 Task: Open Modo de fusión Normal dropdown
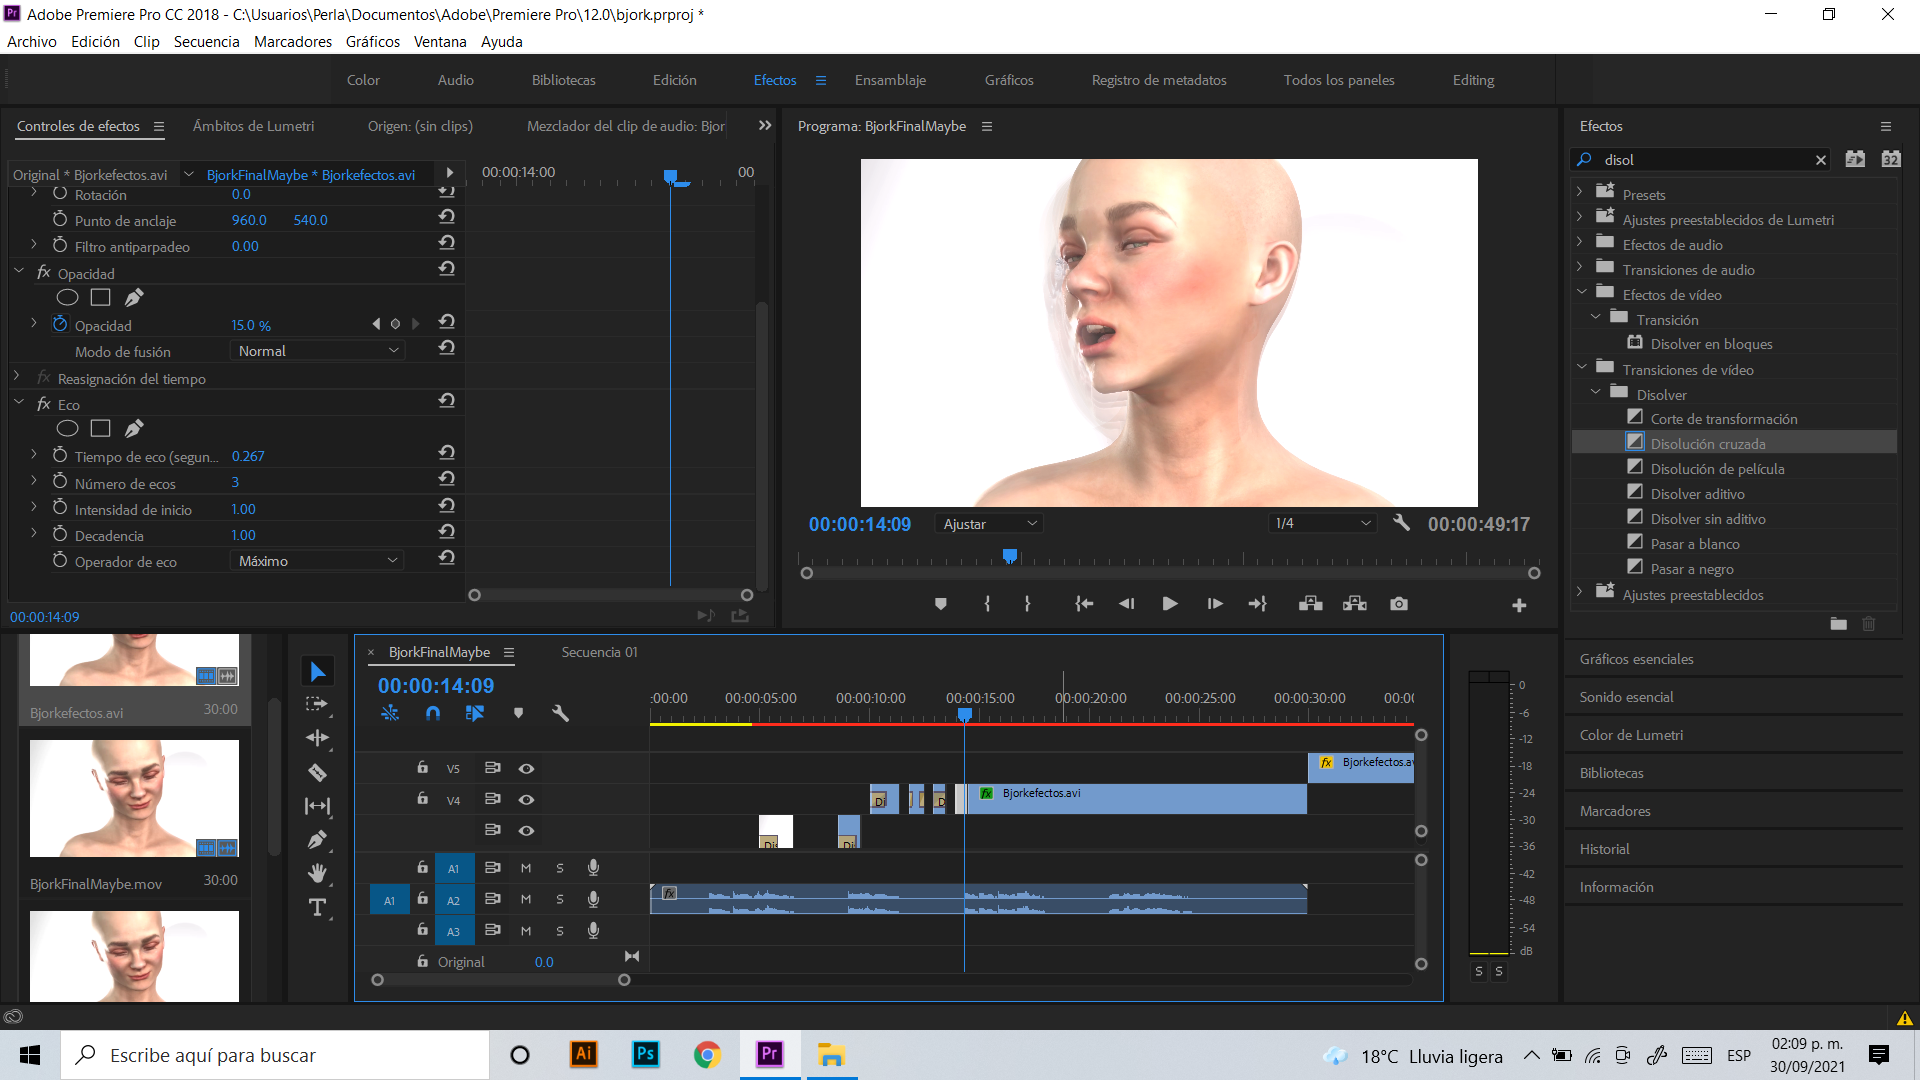(317, 350)
